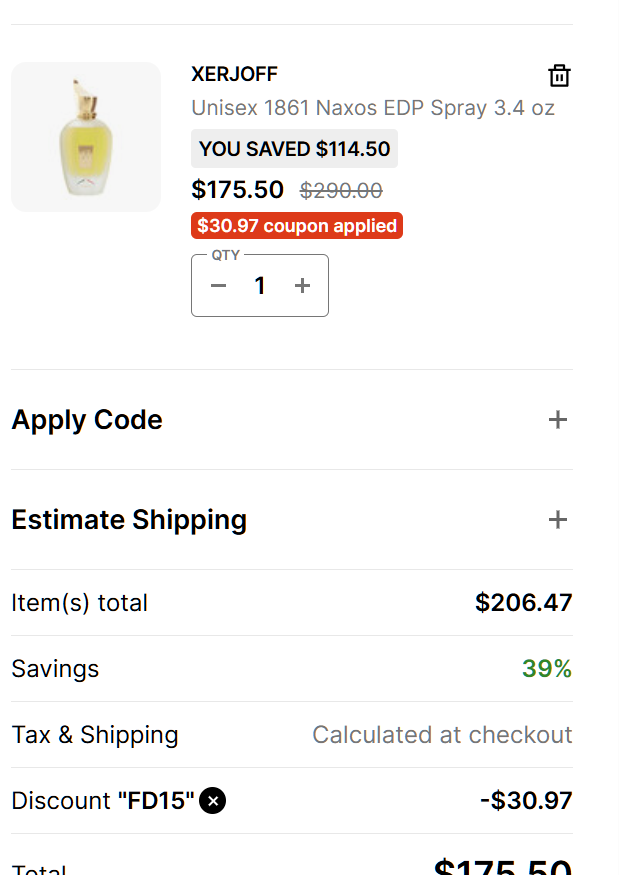
Task: Open Unisex 1861 Naxos EDP Spray link
Action: 372,108
